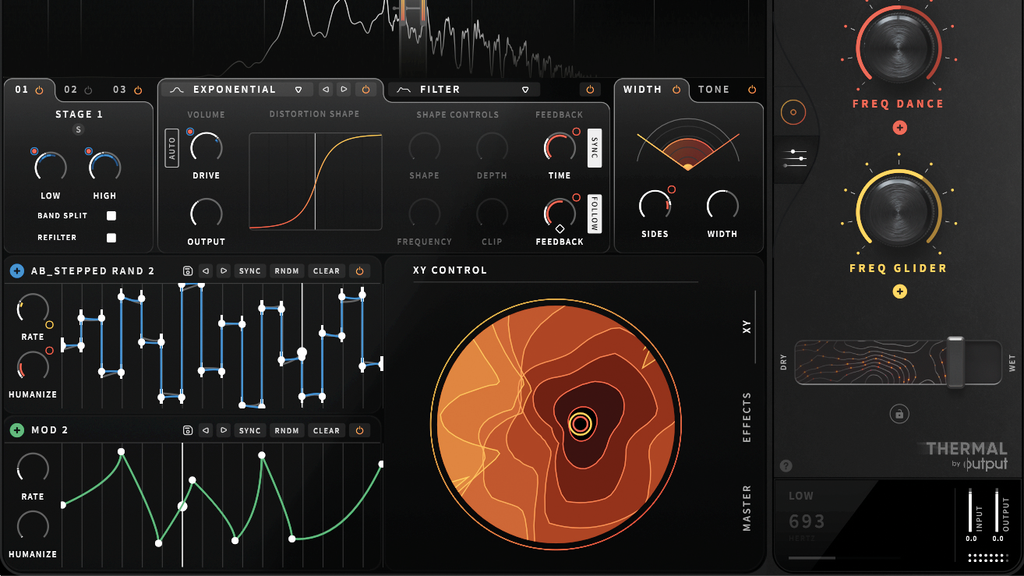Open the Tone tab
This screenshot has height=576, width=1024.
pyautogui.click(x=714, y=89)
